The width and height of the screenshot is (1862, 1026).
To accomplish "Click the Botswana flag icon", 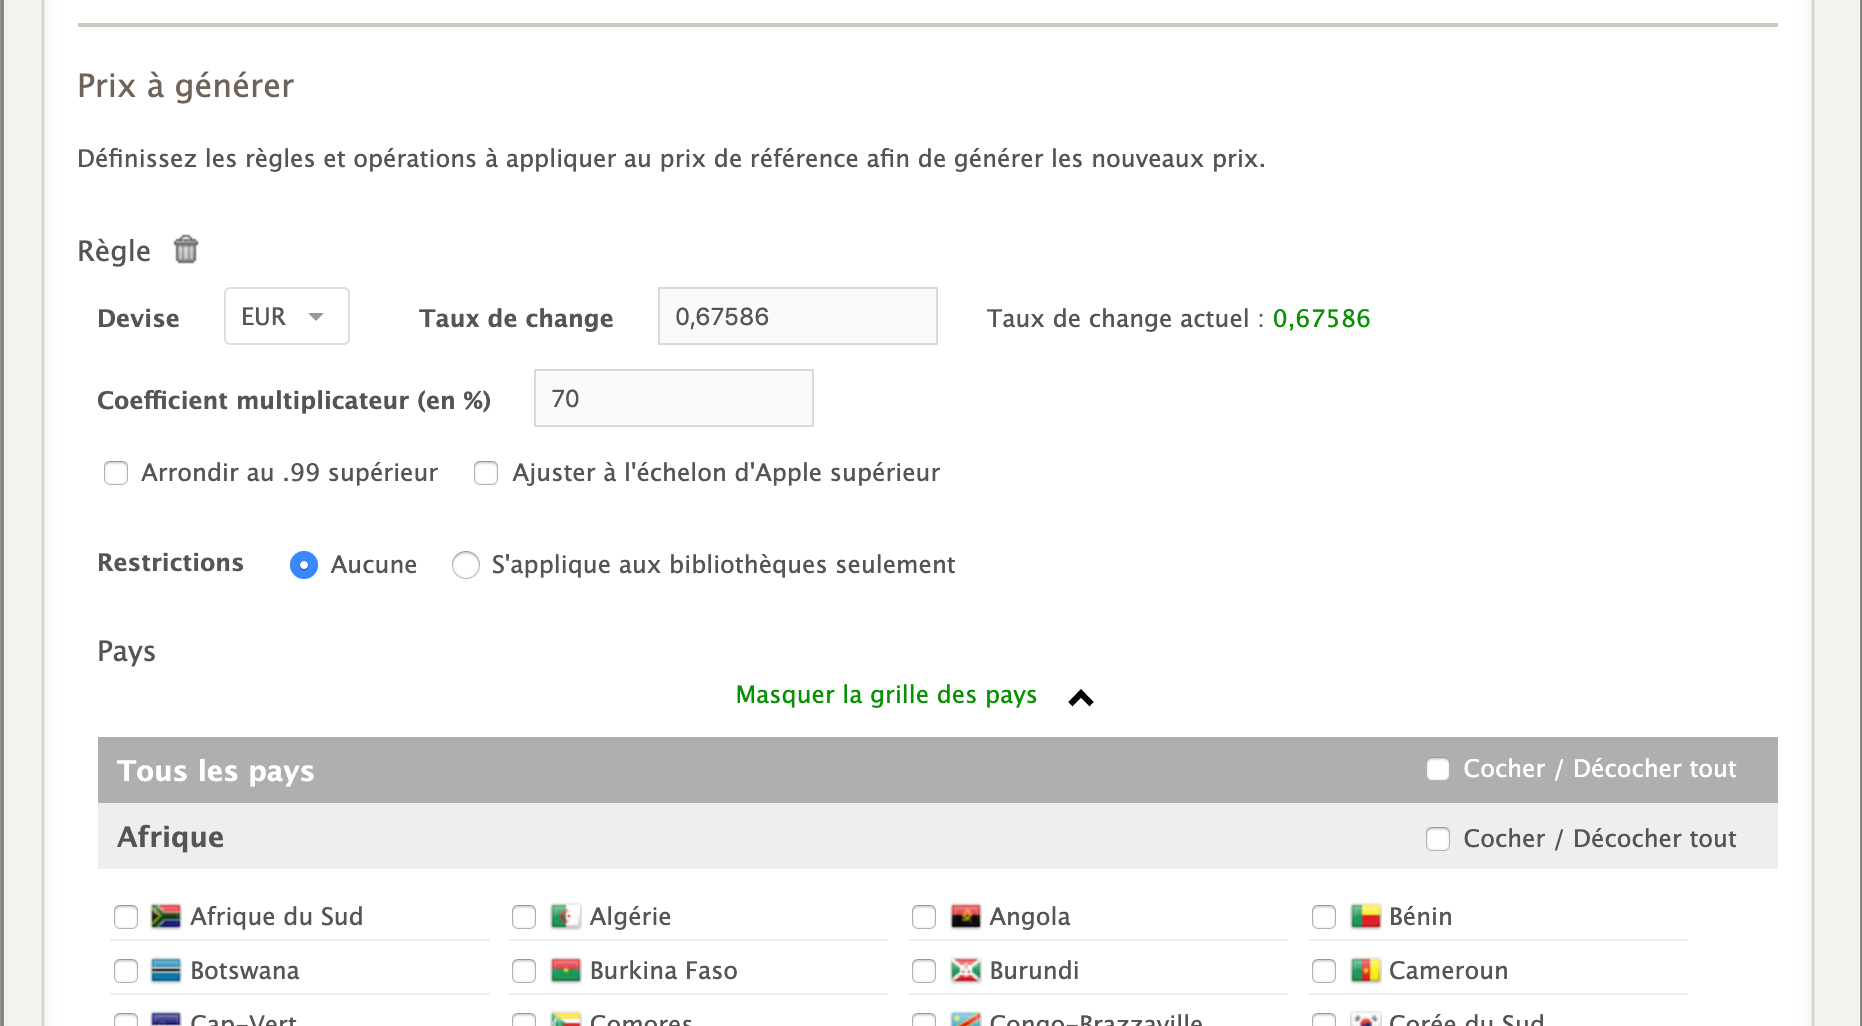I will point(165,970).
